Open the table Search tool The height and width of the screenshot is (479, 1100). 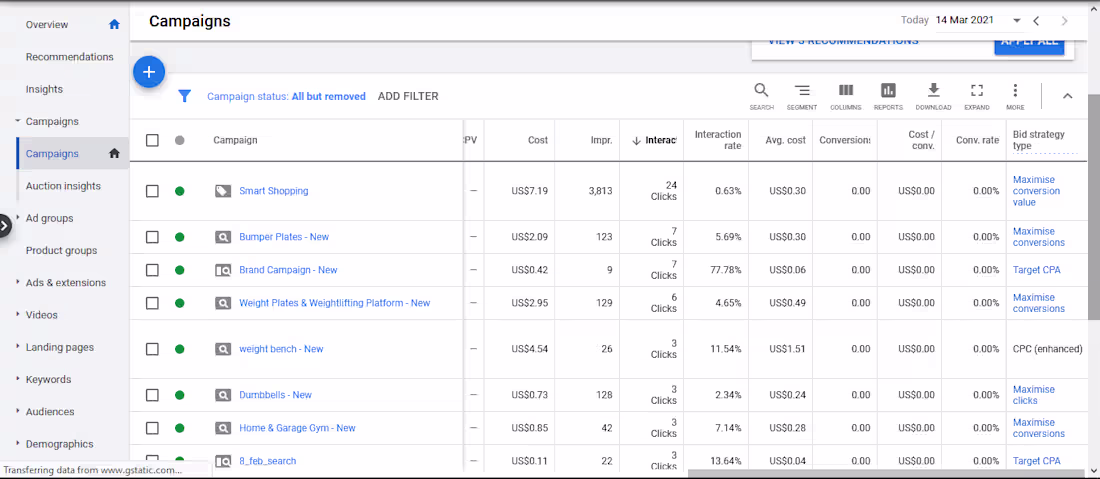pos(761,95)
